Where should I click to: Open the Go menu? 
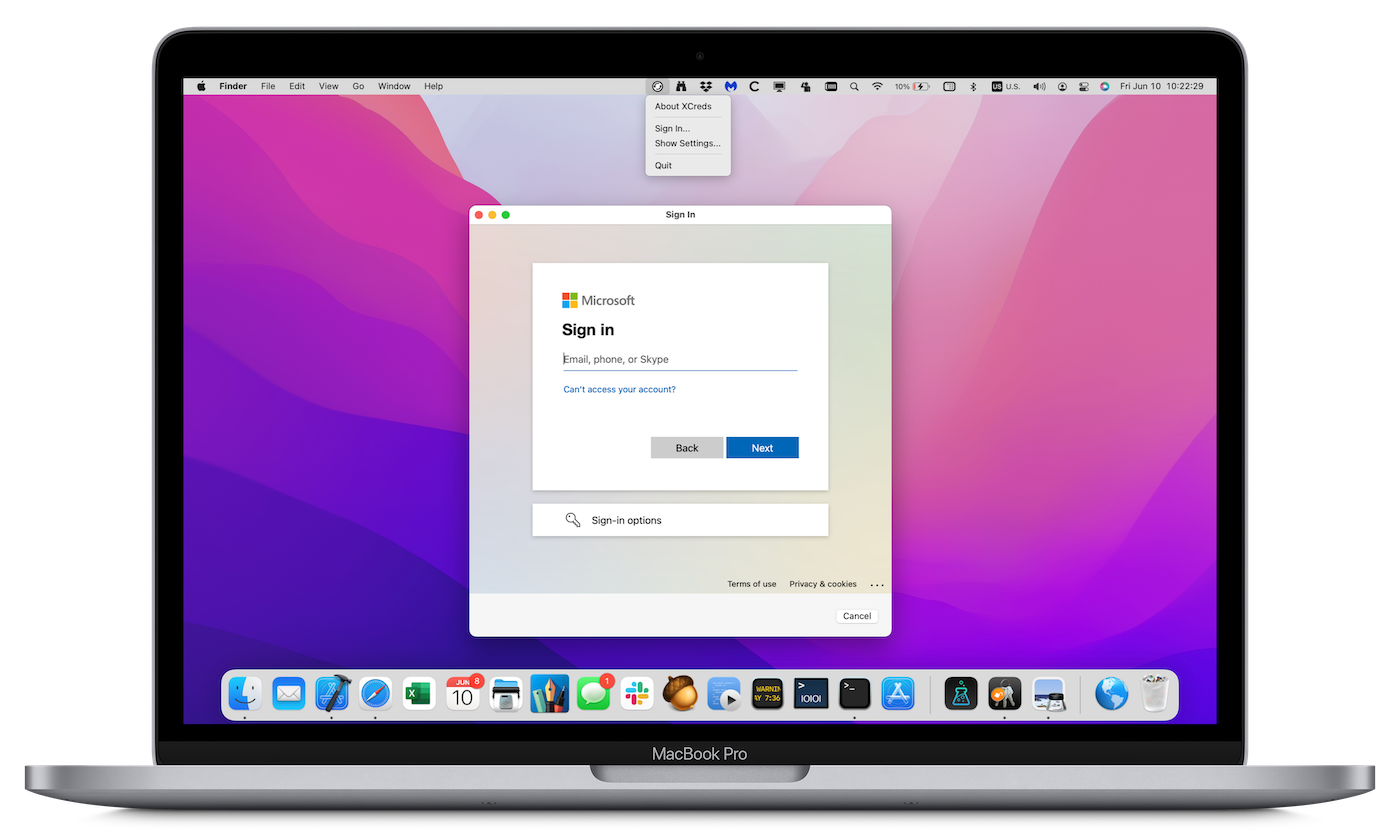[x=358, y=87]
